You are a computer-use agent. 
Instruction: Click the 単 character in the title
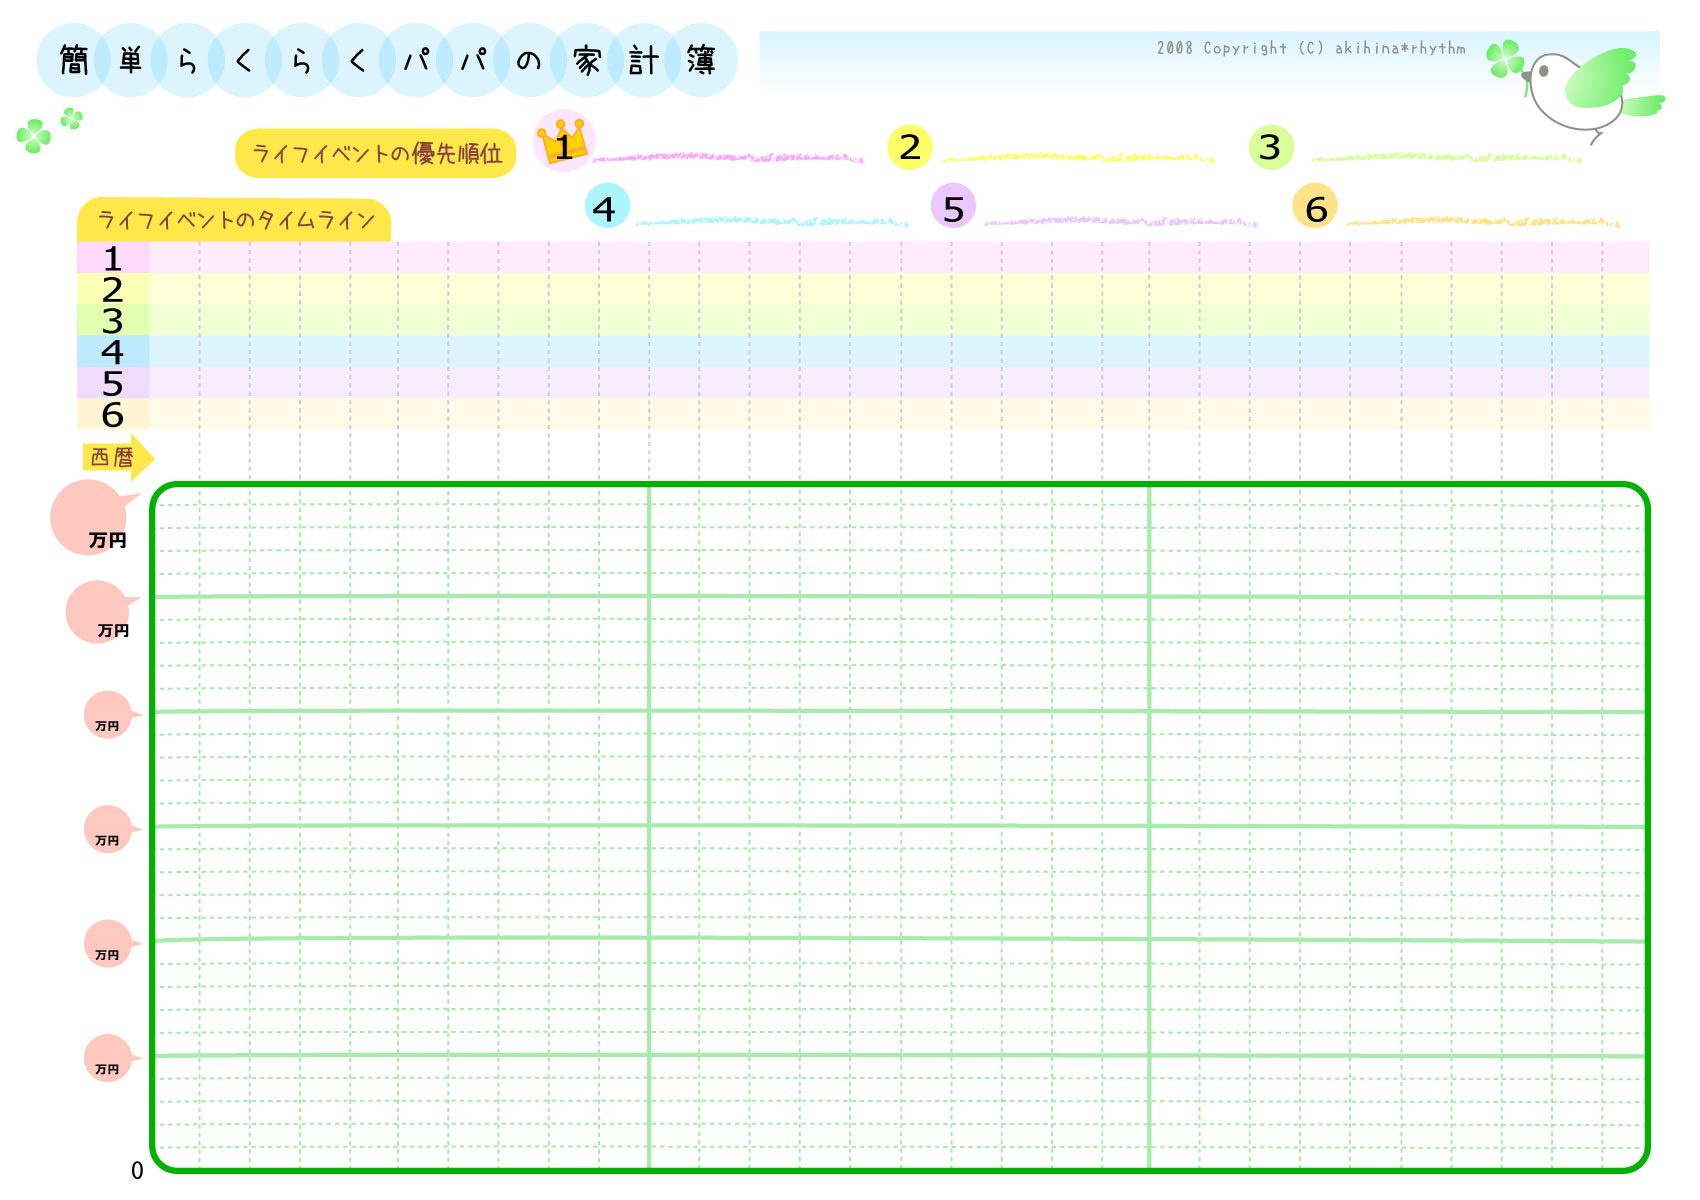131,61
